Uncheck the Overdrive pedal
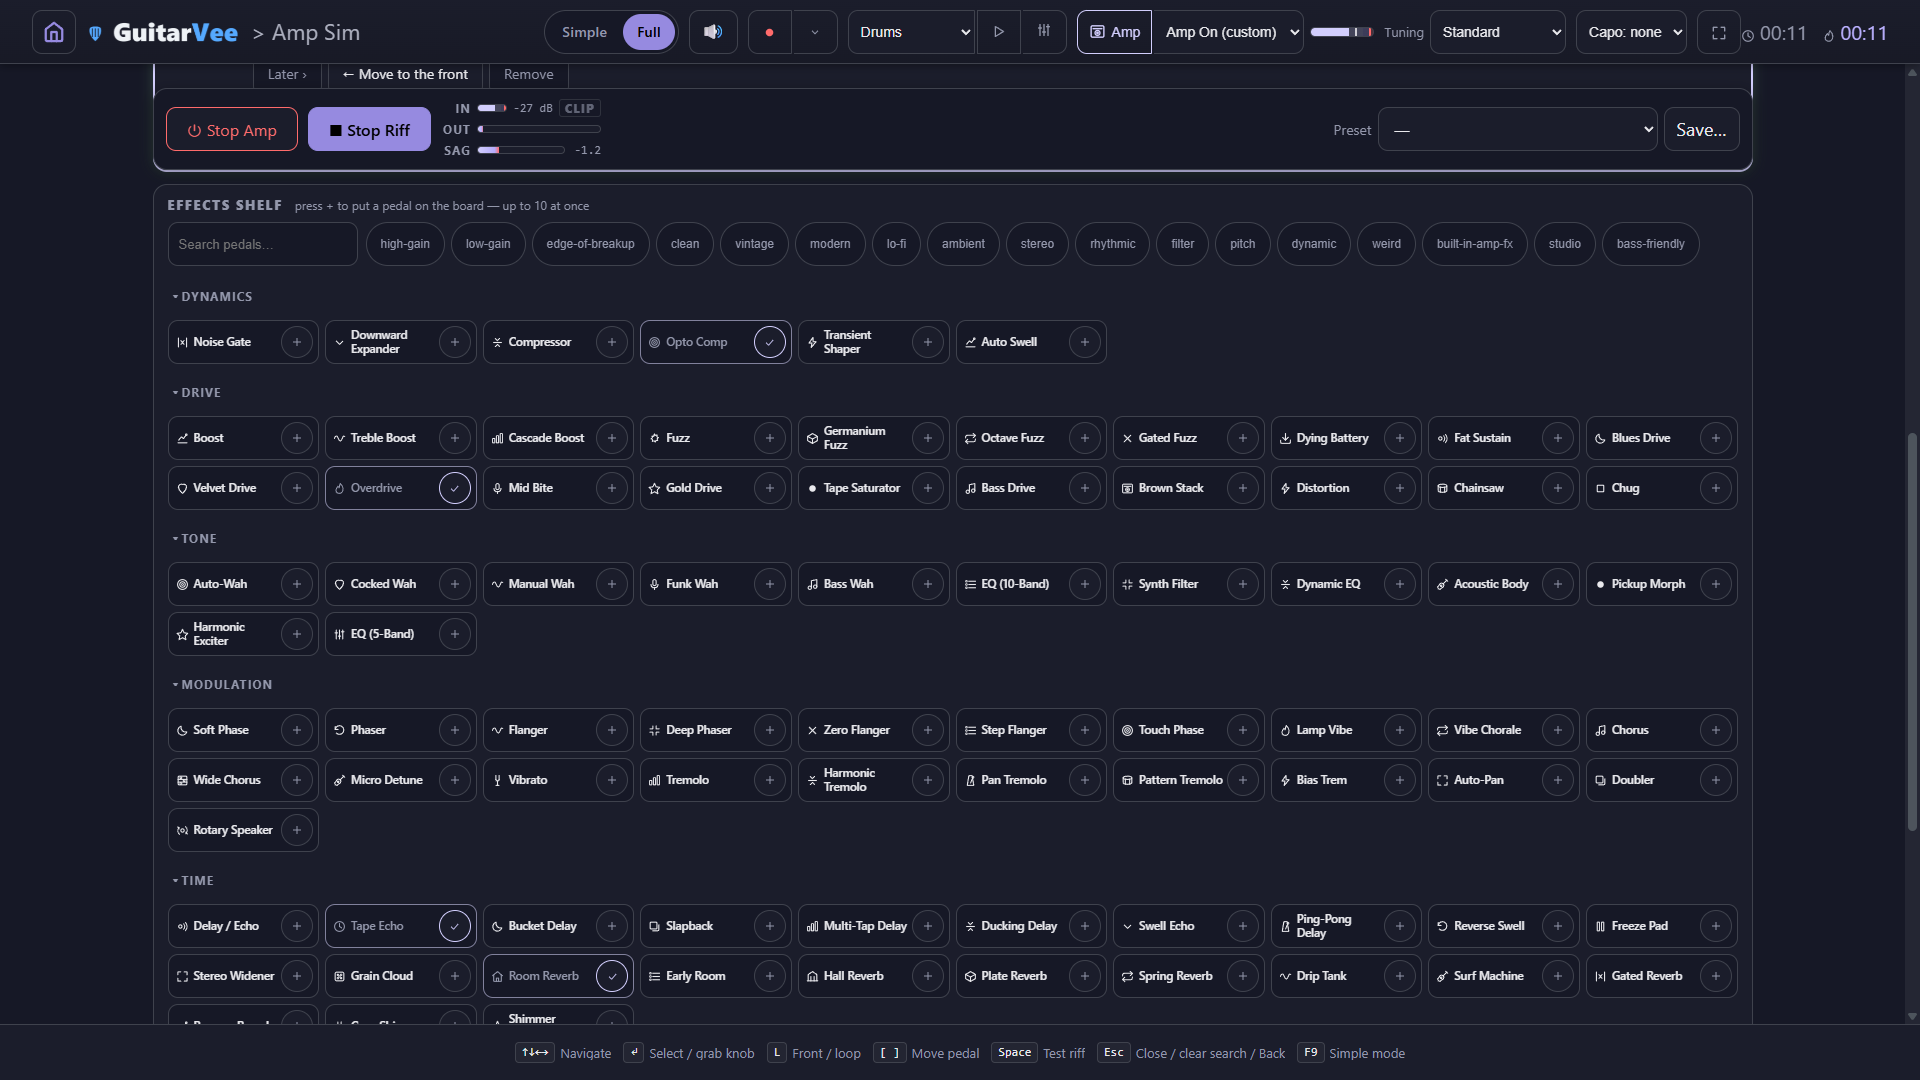 [455, 488]
